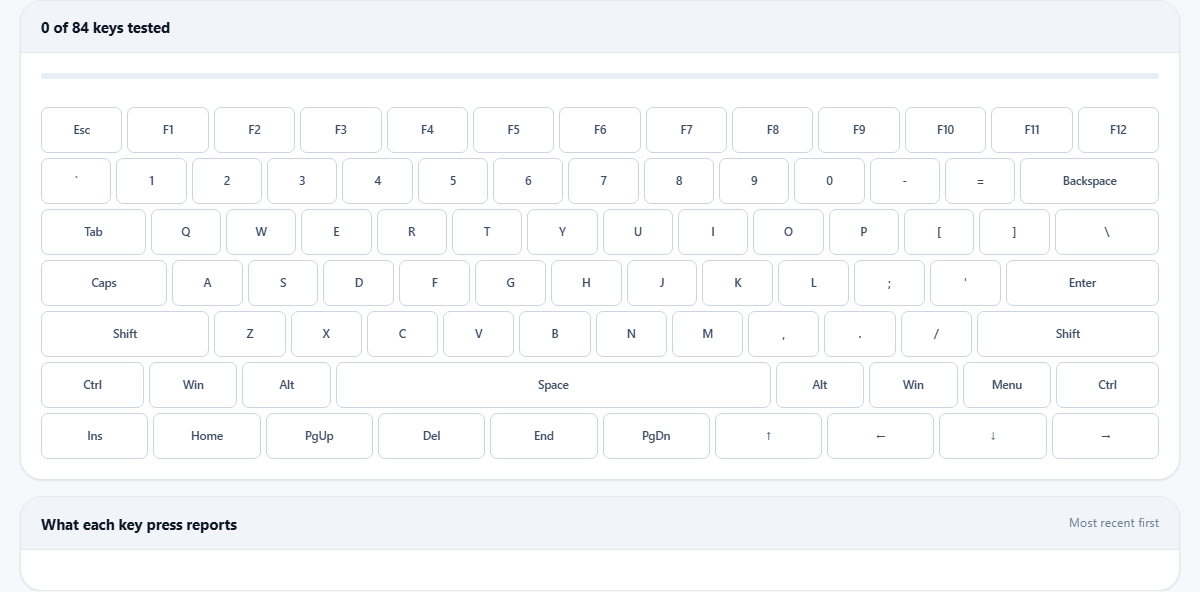This screenshot has height=592, width=1200.
Task: Click the G key
Action: 510,283
